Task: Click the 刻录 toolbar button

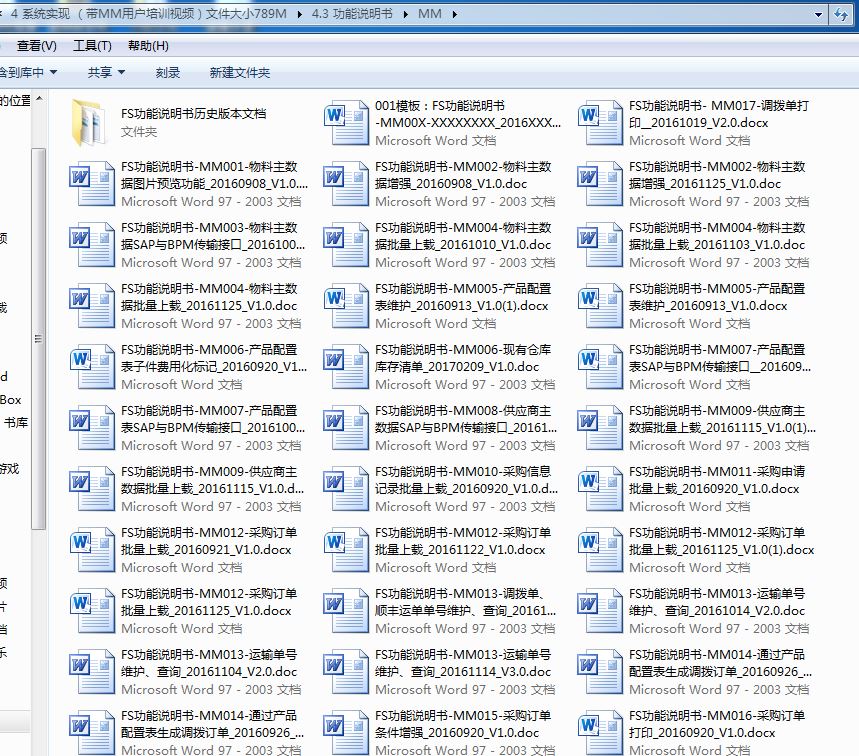Action: [168, 72]
